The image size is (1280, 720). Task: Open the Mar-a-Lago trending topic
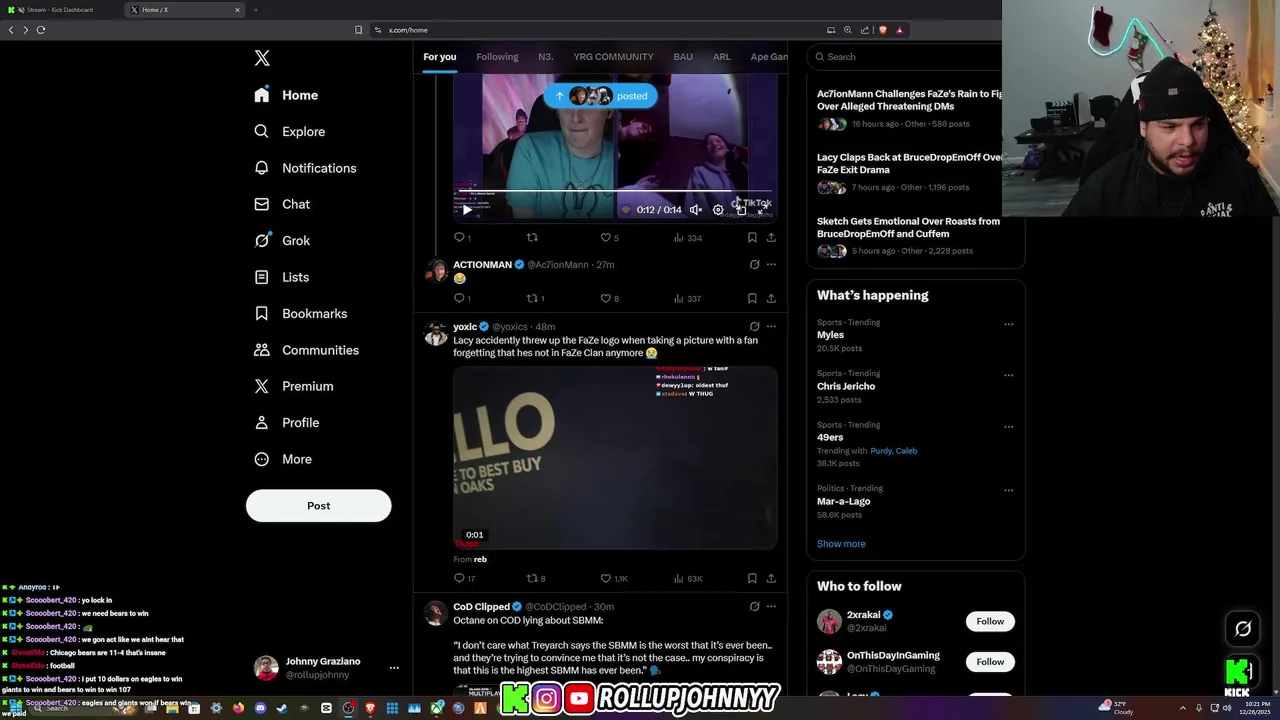click(843, 501)
